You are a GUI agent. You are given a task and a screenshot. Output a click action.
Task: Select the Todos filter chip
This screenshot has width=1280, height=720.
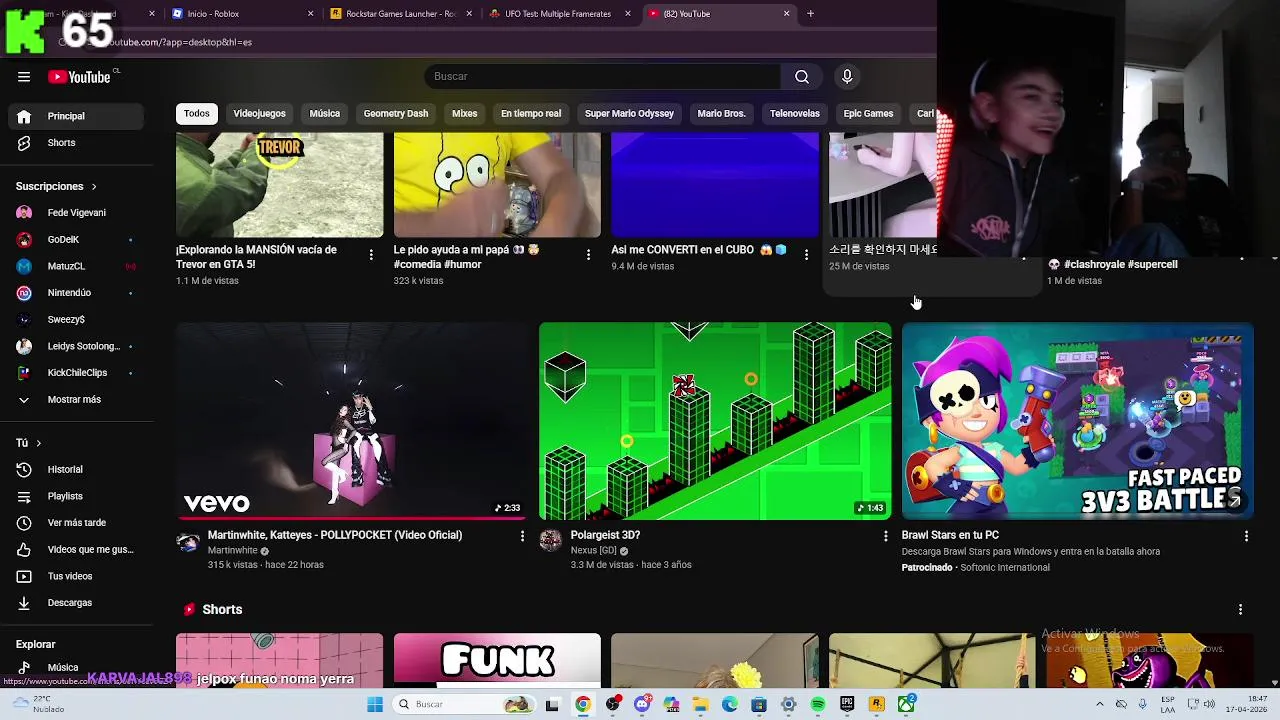[x=197, y=114]
